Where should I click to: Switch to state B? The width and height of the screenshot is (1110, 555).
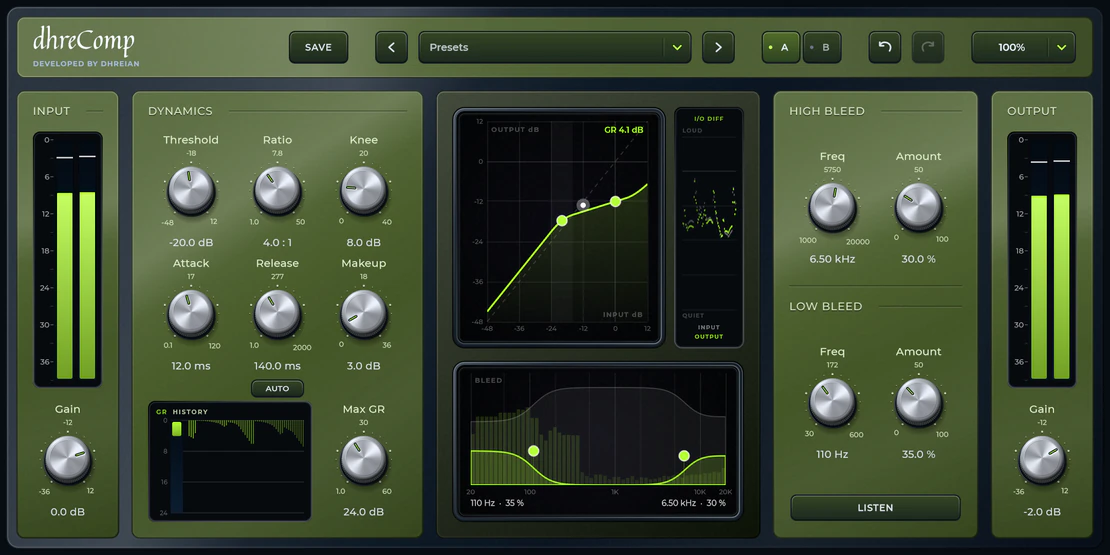(822, 47)
